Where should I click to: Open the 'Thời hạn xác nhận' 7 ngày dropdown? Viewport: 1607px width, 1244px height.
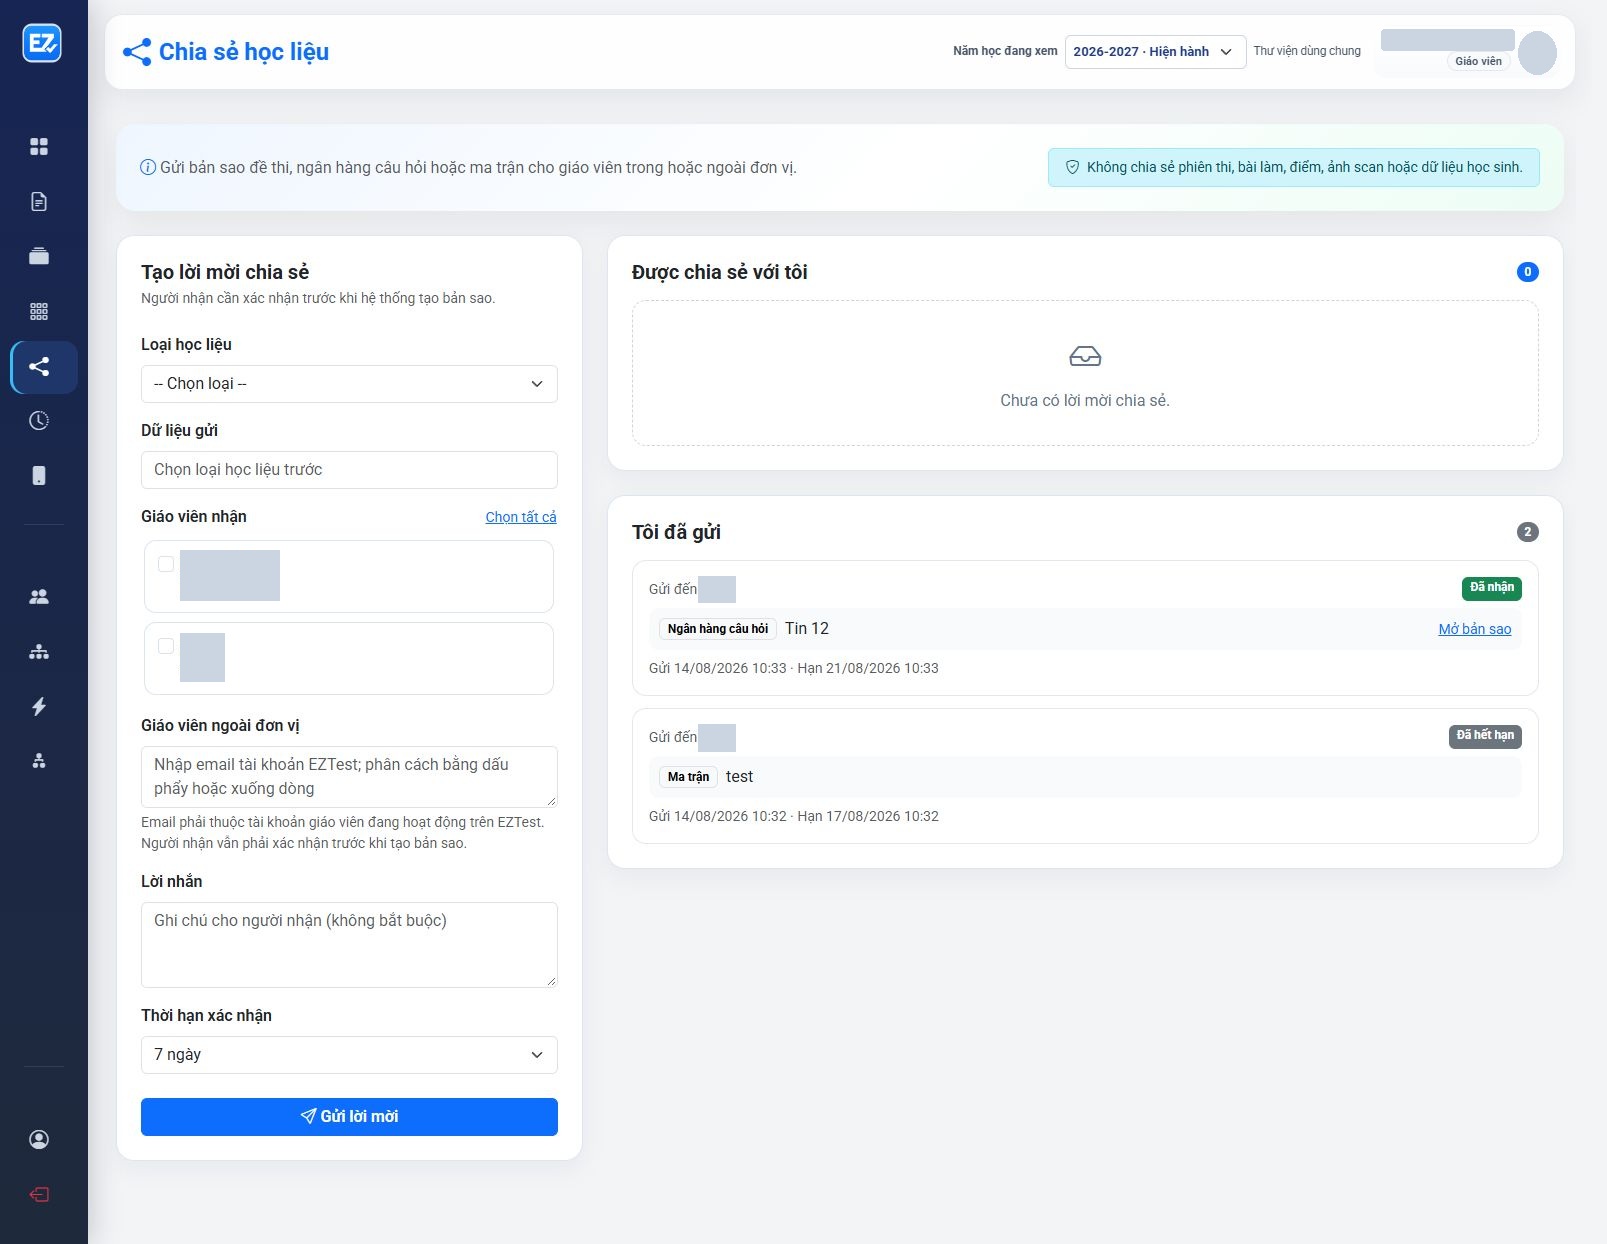coord(349,1055)
